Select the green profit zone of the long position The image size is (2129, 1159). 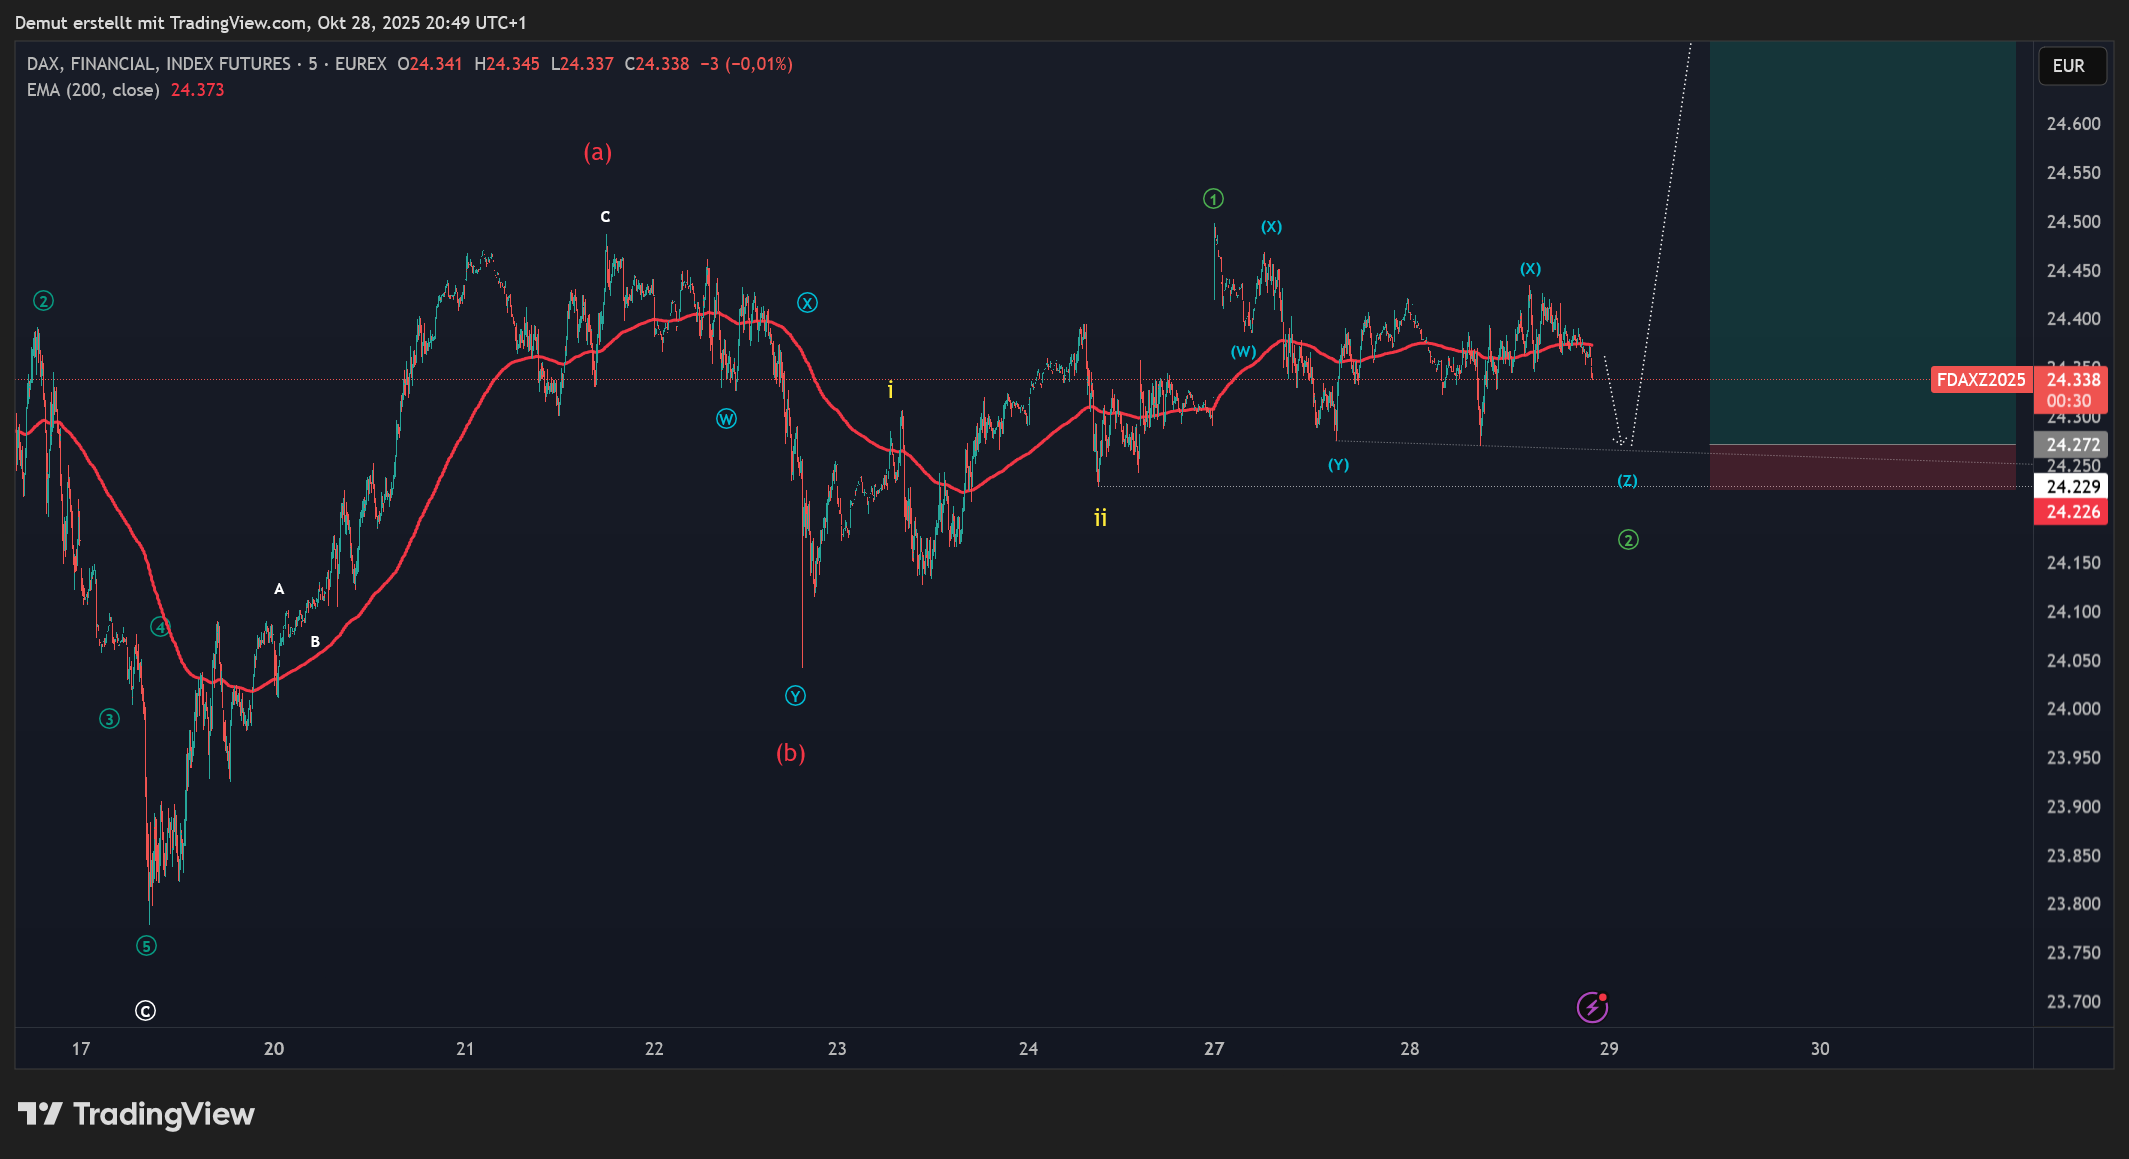tap(1861, 240)
